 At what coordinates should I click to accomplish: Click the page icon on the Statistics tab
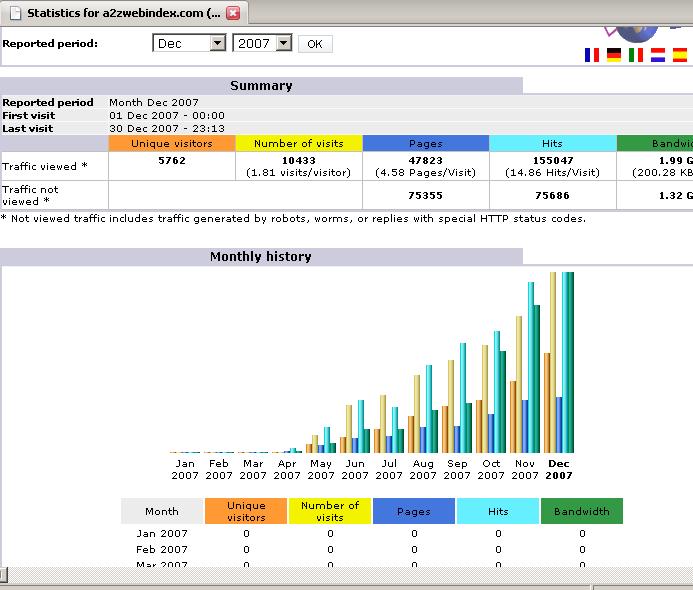tap(14, 13)
